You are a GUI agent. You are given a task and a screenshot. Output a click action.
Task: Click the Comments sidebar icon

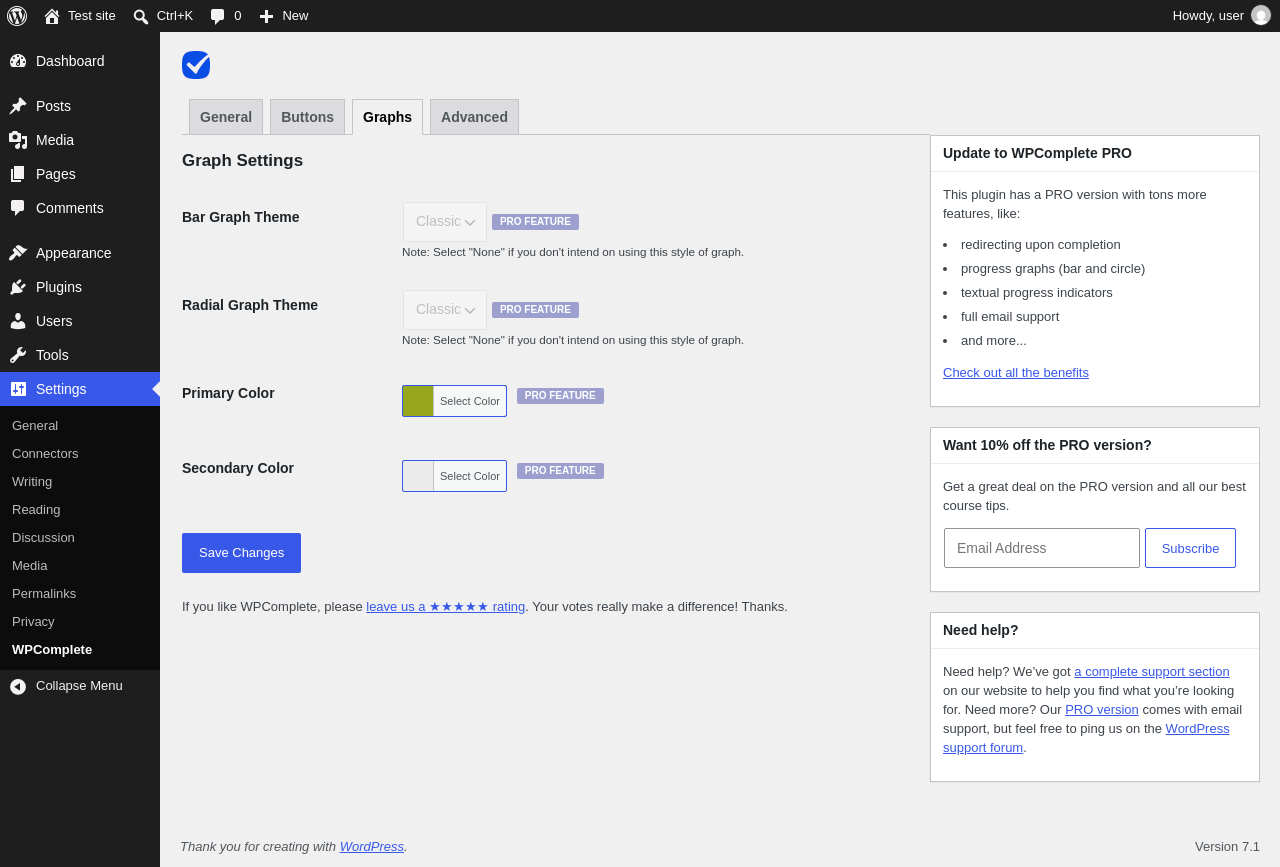tap(18, 208)
